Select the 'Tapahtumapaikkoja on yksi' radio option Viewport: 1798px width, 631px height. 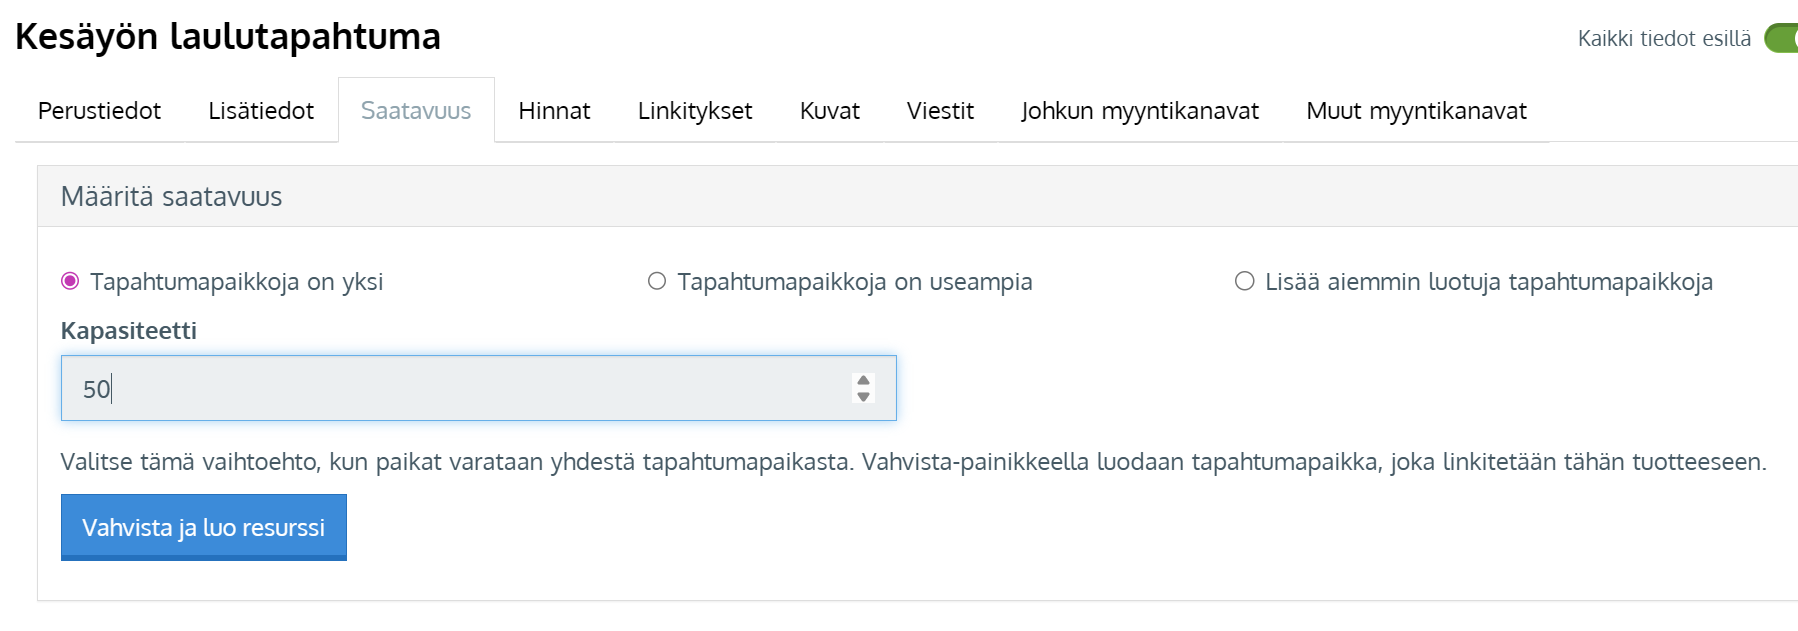coord(70,281)
